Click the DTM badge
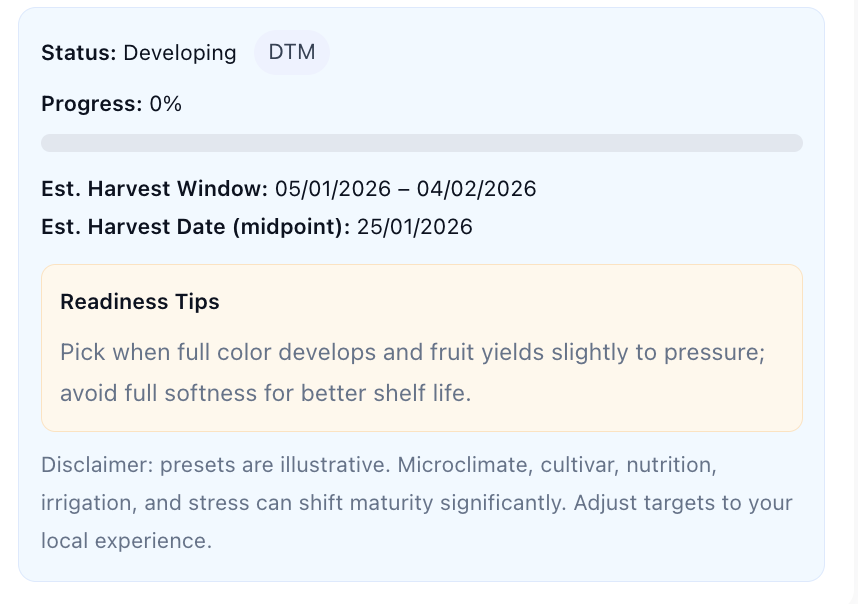 (x=292, y=52)
